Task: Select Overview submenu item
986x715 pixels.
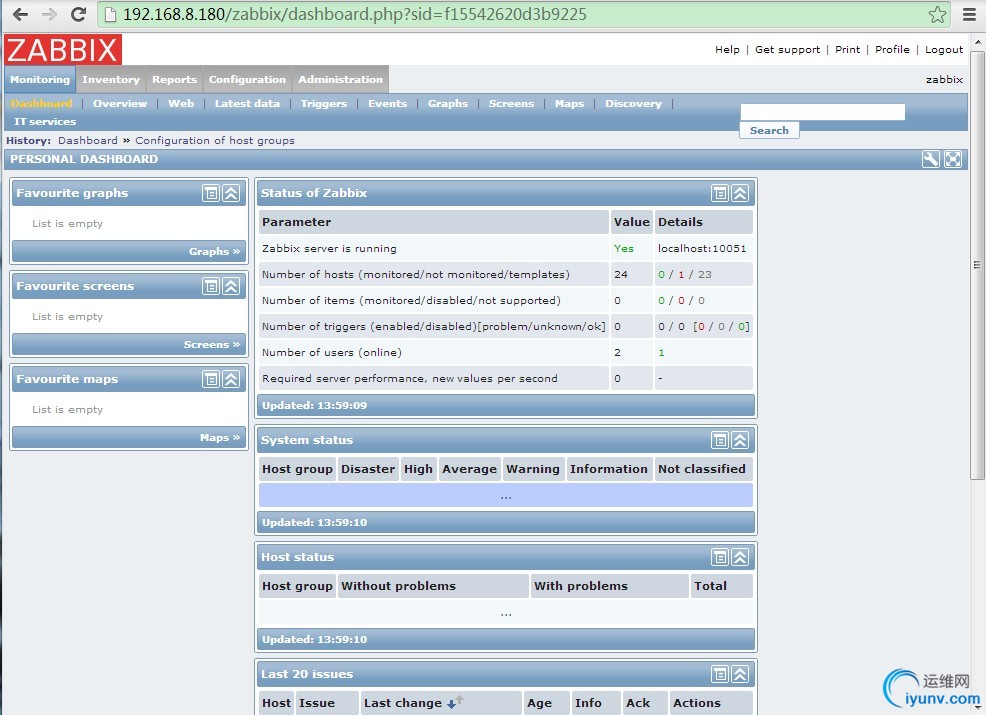Action: pos(119,103)
